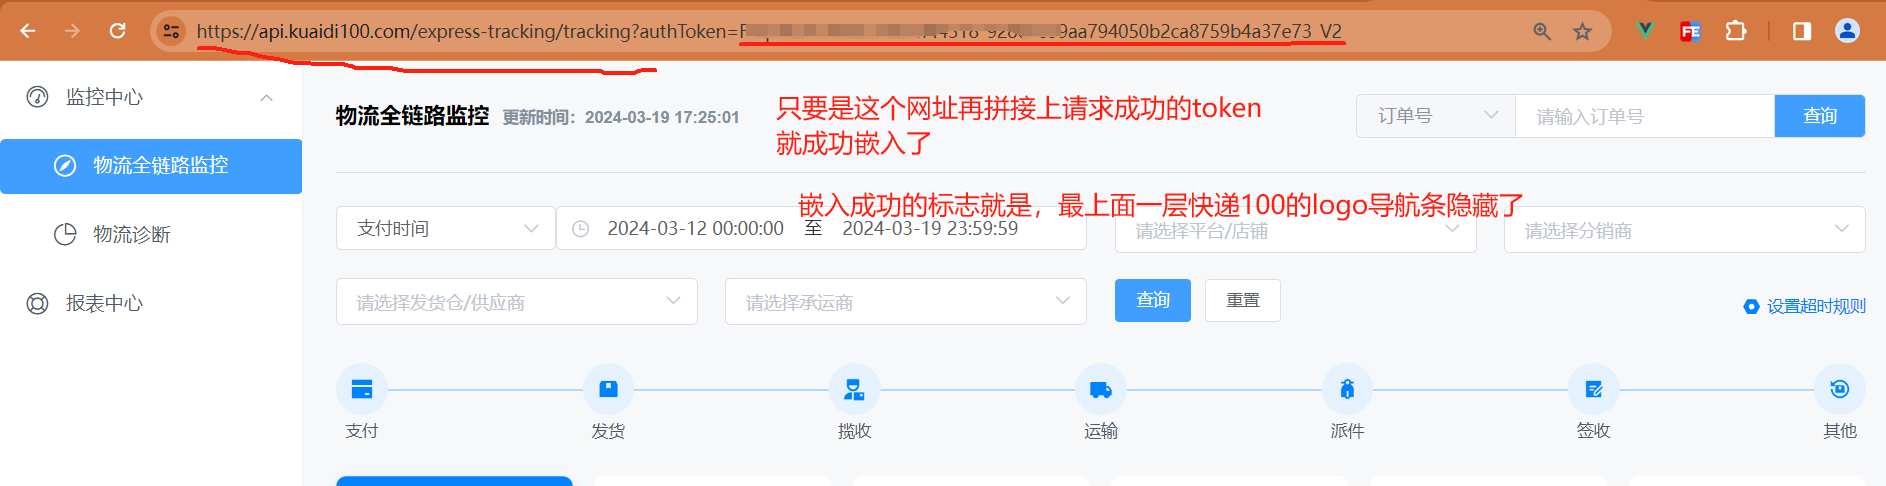
Task: Click the 其他 stage icon
Action: pos(1839,389)
